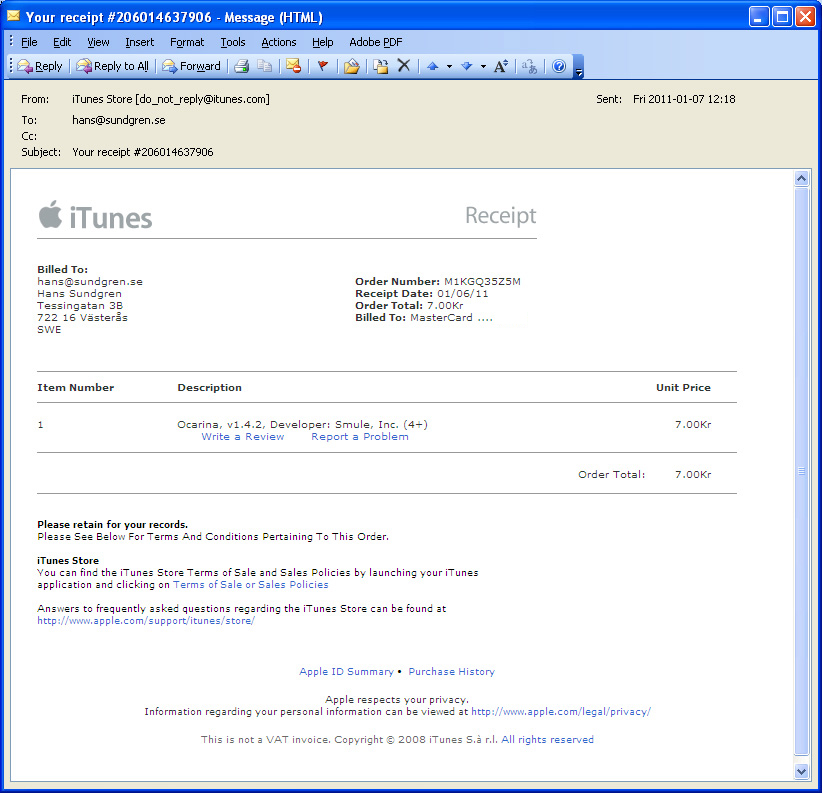
Task: Mark sender as junk with the blocked-envelope icon
Action: click(294, 66)
